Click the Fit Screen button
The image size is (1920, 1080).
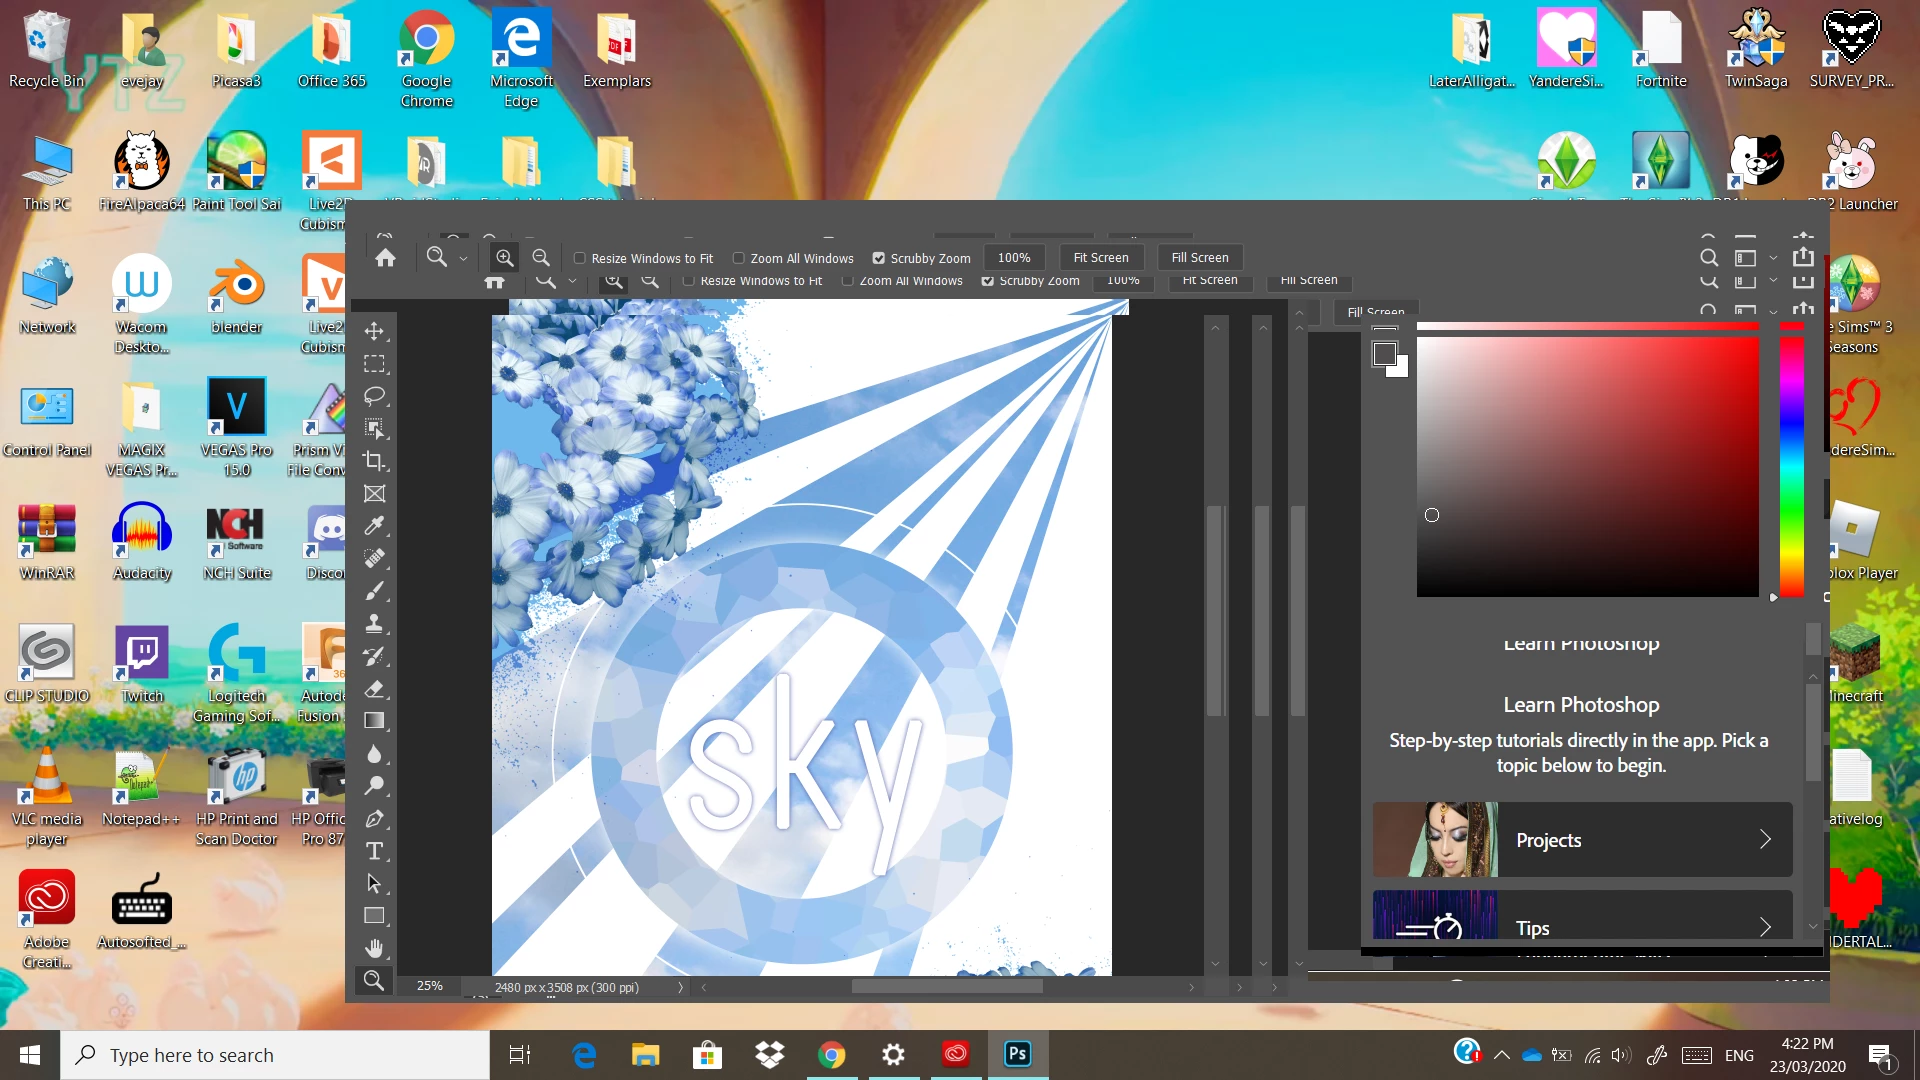point(1100,258)
